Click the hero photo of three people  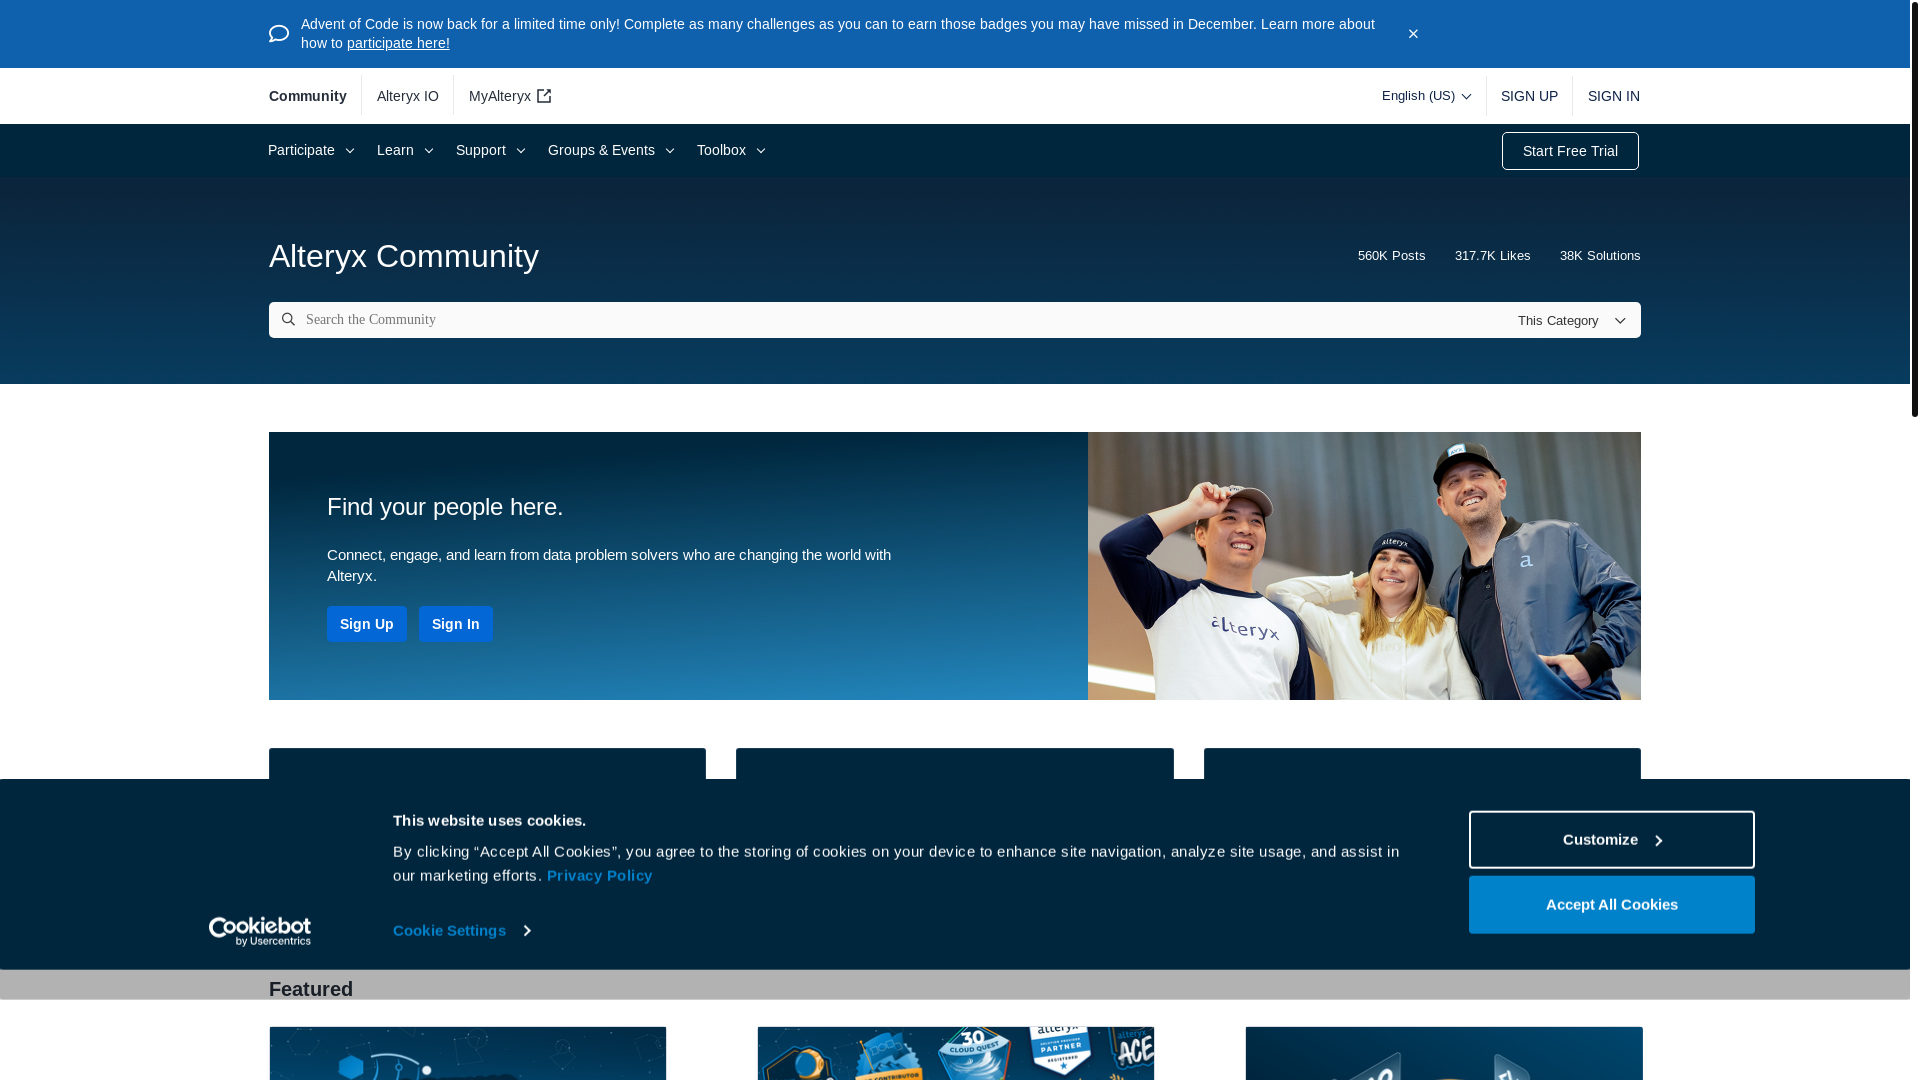pos(1364,566)
